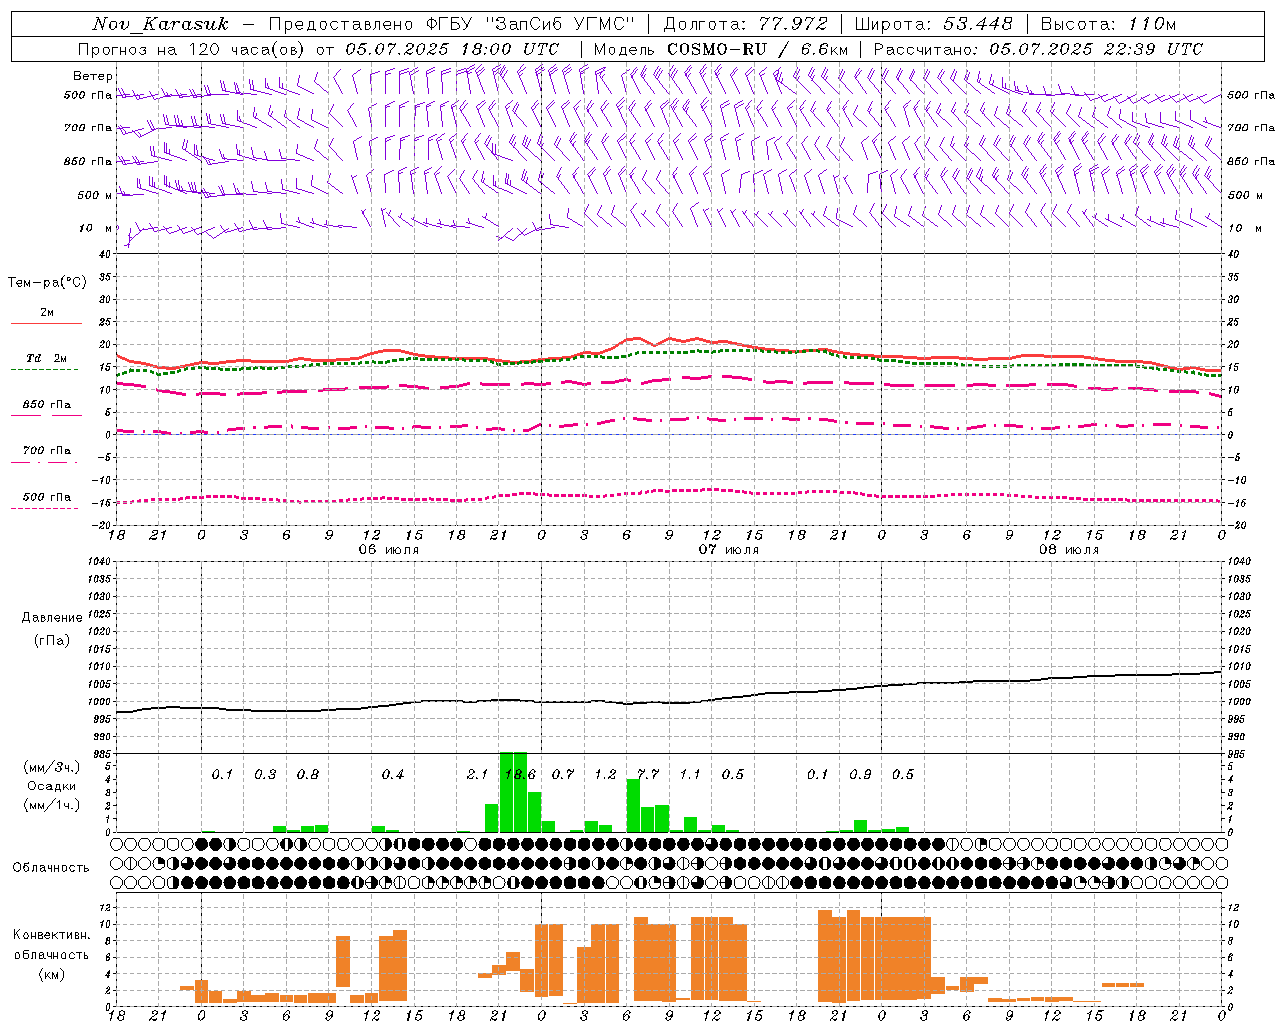Click the '(мм/3ч.)' precipitation unit label

(x=52, y=768)
